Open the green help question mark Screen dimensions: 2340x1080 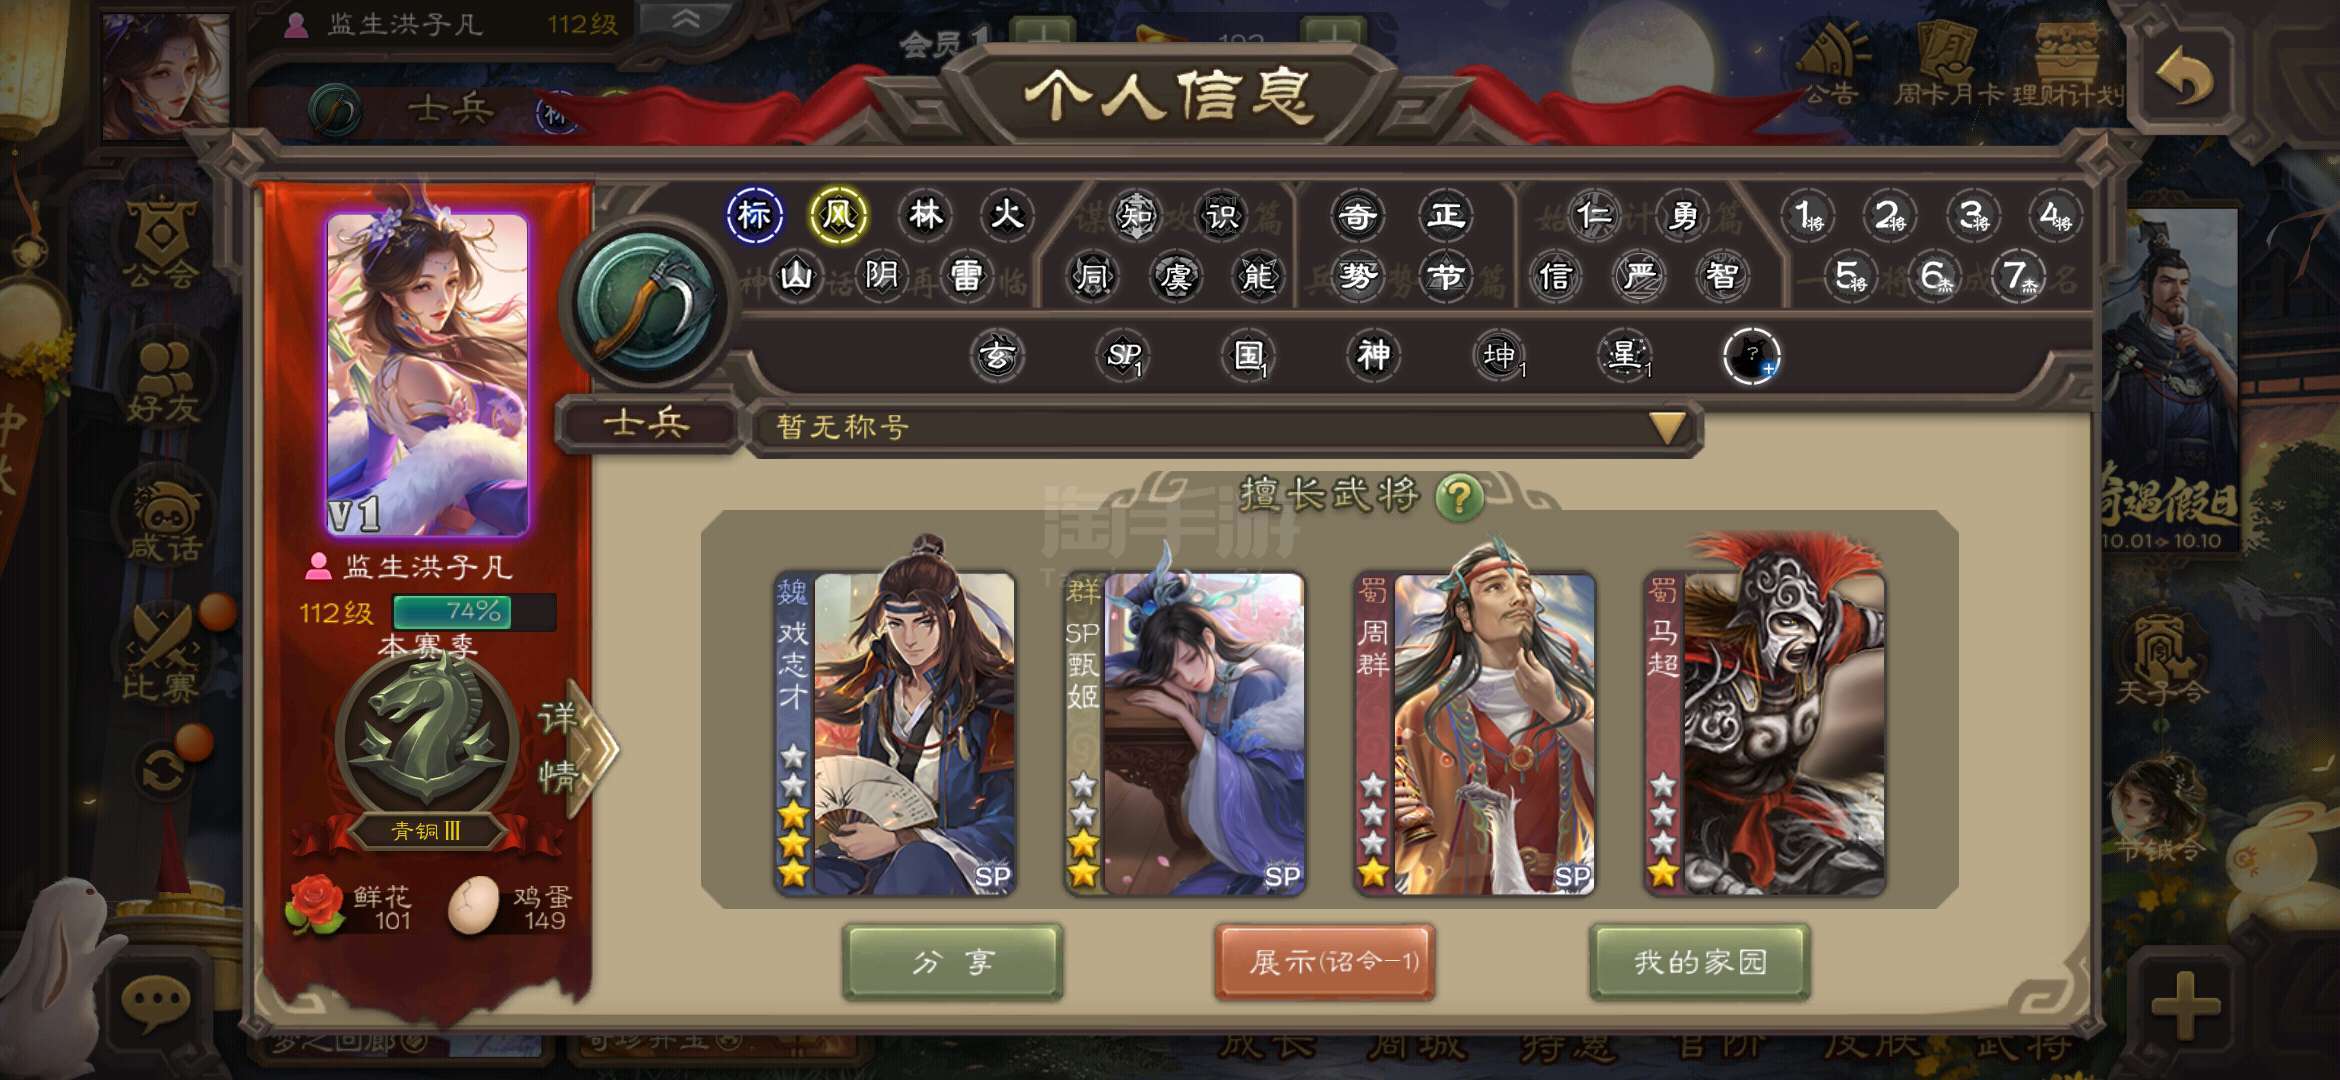[x=1459, y=497]
